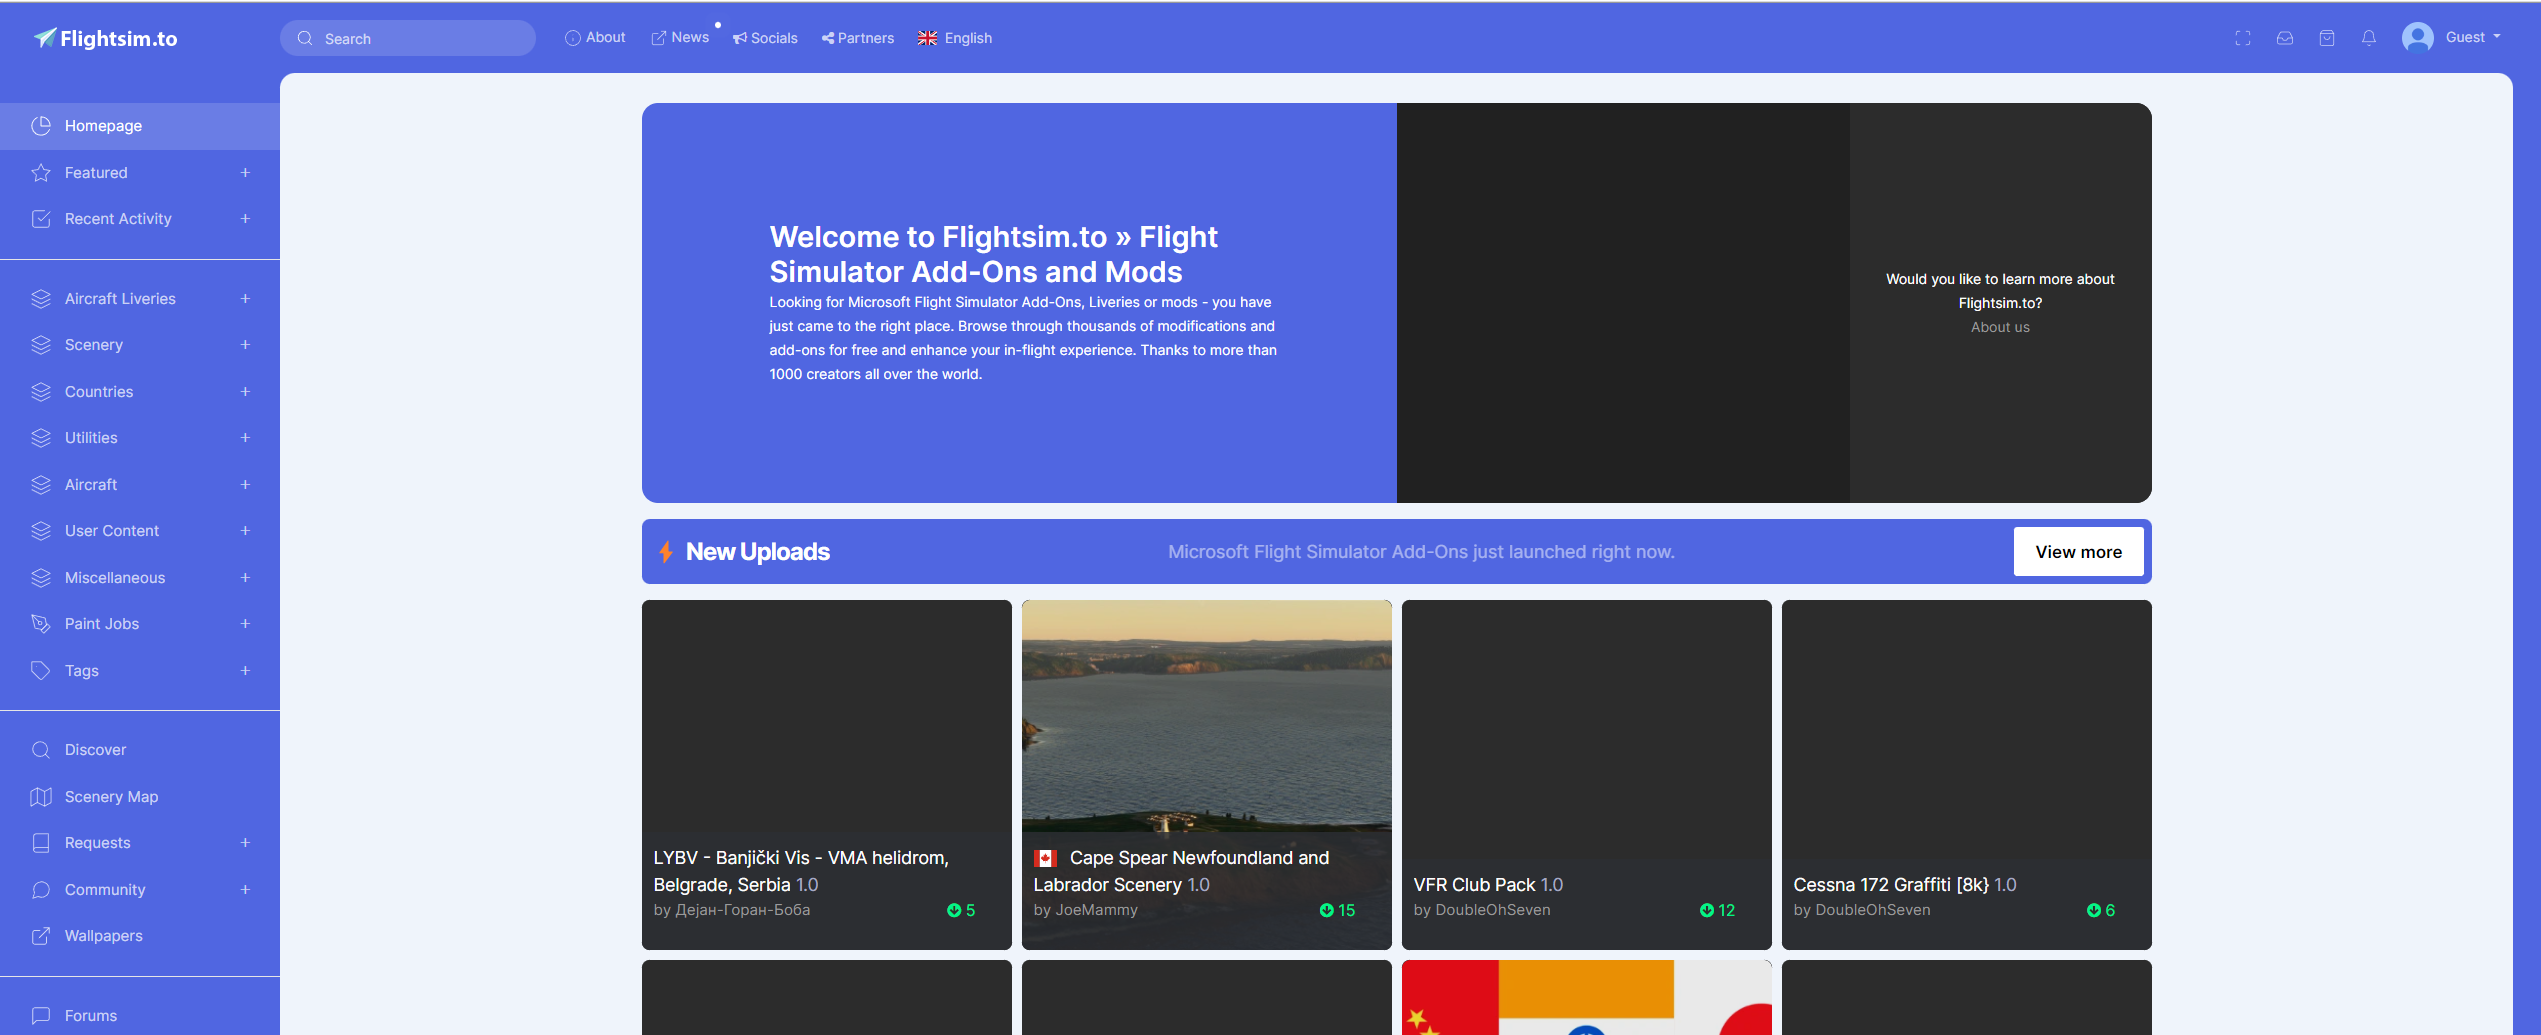The image size is (2541, 1035).
Task: Click the Utilities layers icon
Action: 41,438
